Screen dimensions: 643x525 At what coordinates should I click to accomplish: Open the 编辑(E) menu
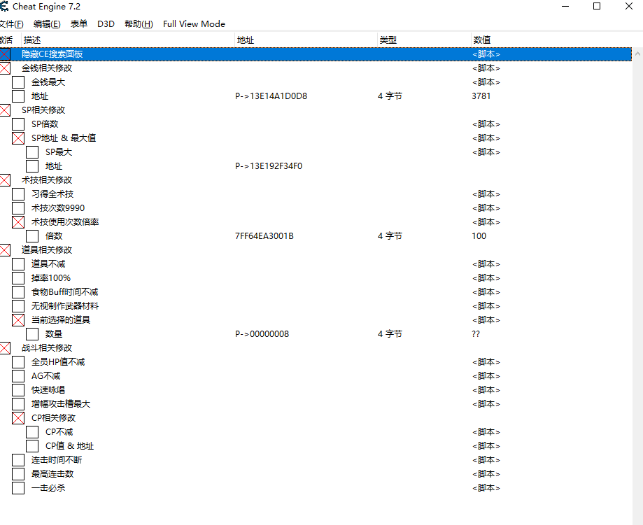47,24
